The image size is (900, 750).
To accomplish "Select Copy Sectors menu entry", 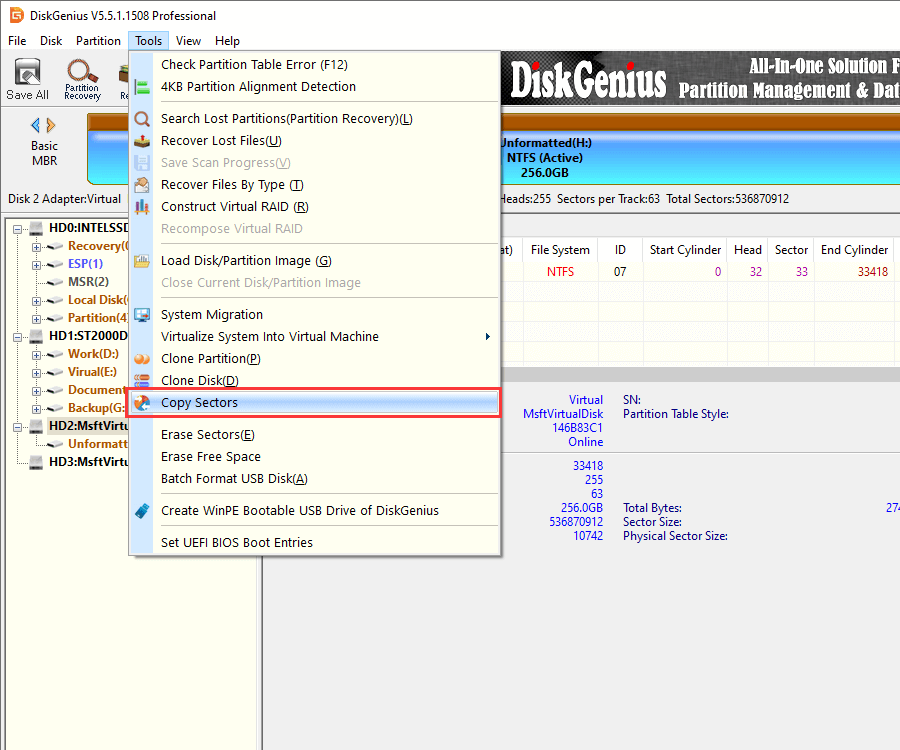I will click(314, 403).
